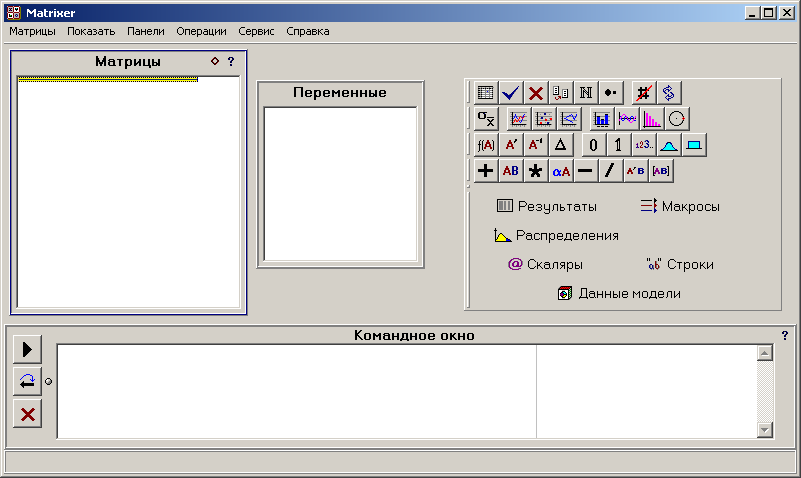Select the highlighted yellow row in the Матрицы list
The height and width of the screenshot is (478, 801).
(108, 79)
